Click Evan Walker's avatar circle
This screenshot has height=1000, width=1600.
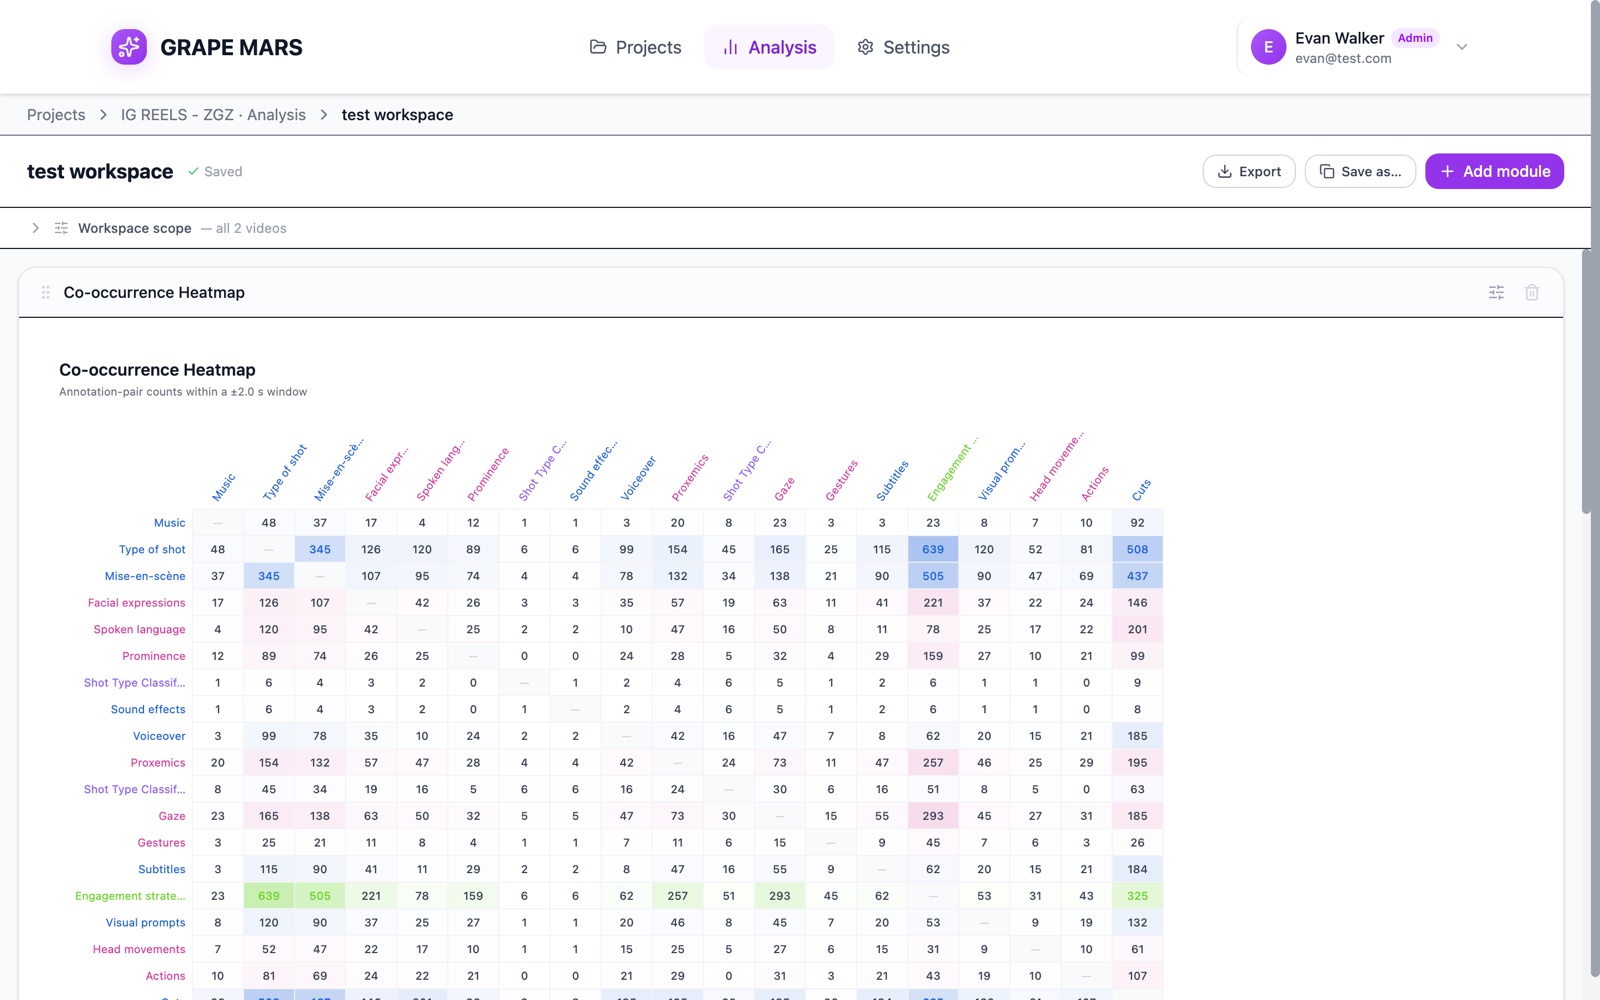pos(1268,47)
